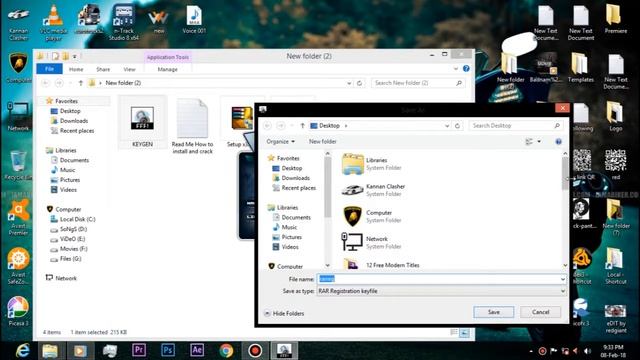Switch to the View ribbon tab
This screenshot has width=640, height=360.
[x=129, y=69]
